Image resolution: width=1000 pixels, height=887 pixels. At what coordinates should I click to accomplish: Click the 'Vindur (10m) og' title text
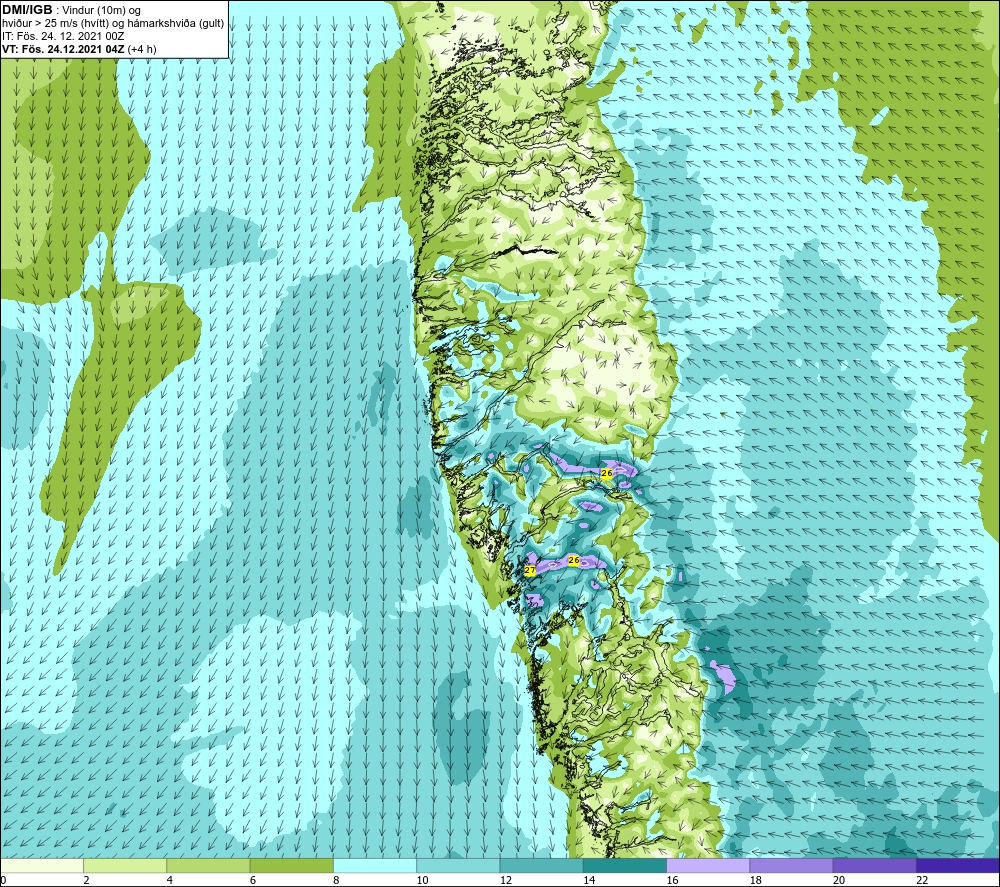103,11
